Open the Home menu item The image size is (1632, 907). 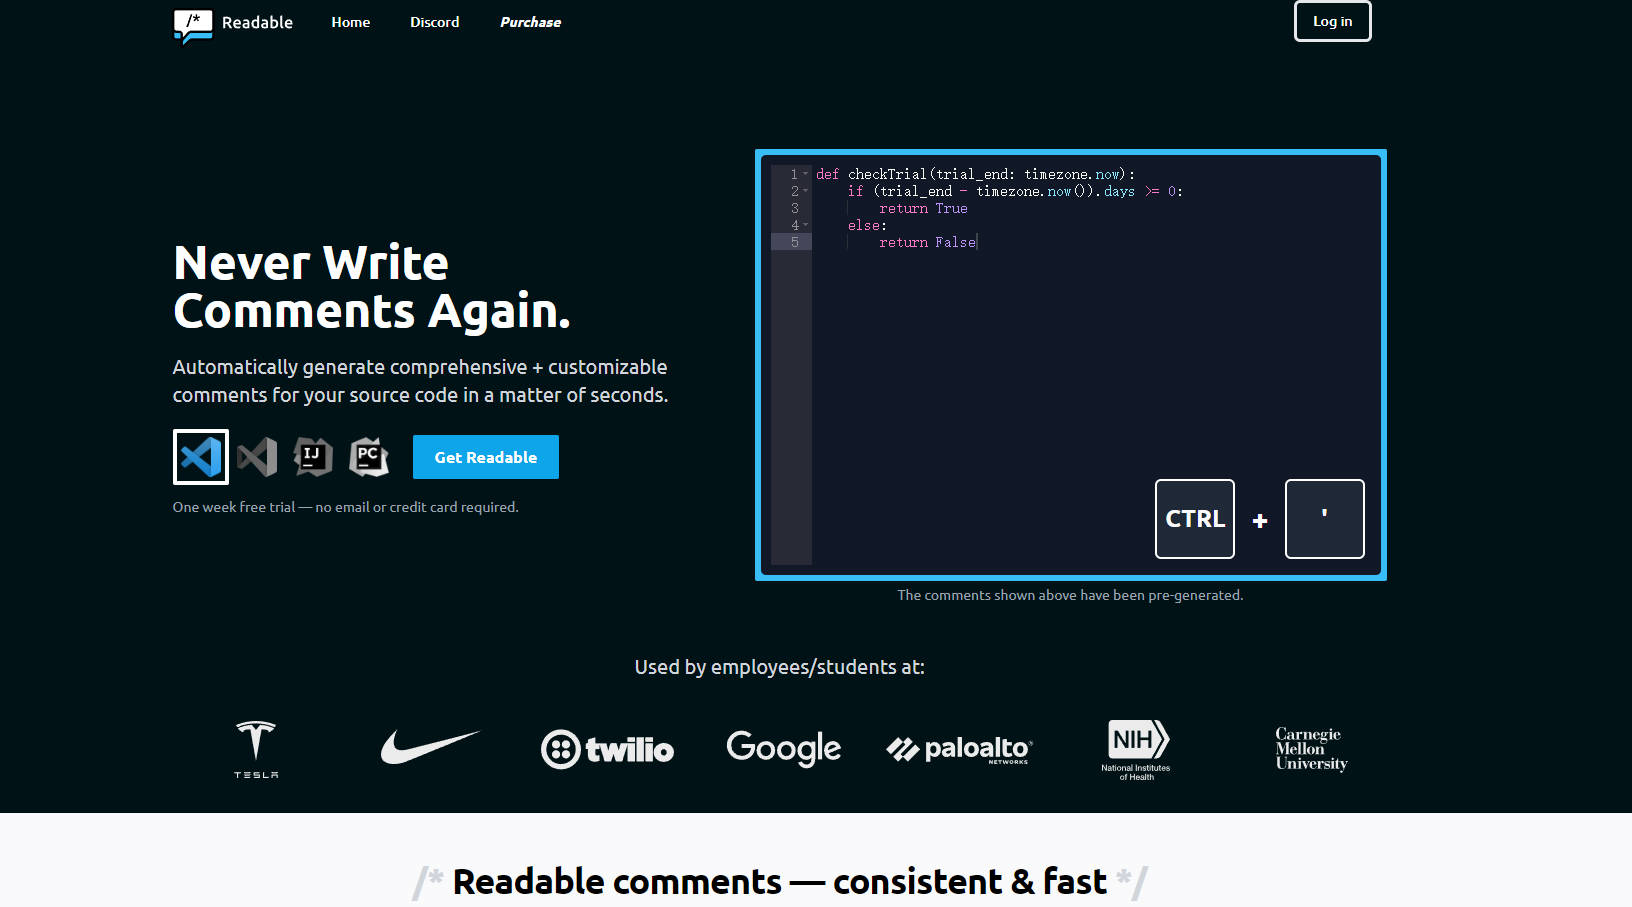[x=350, y=22]
